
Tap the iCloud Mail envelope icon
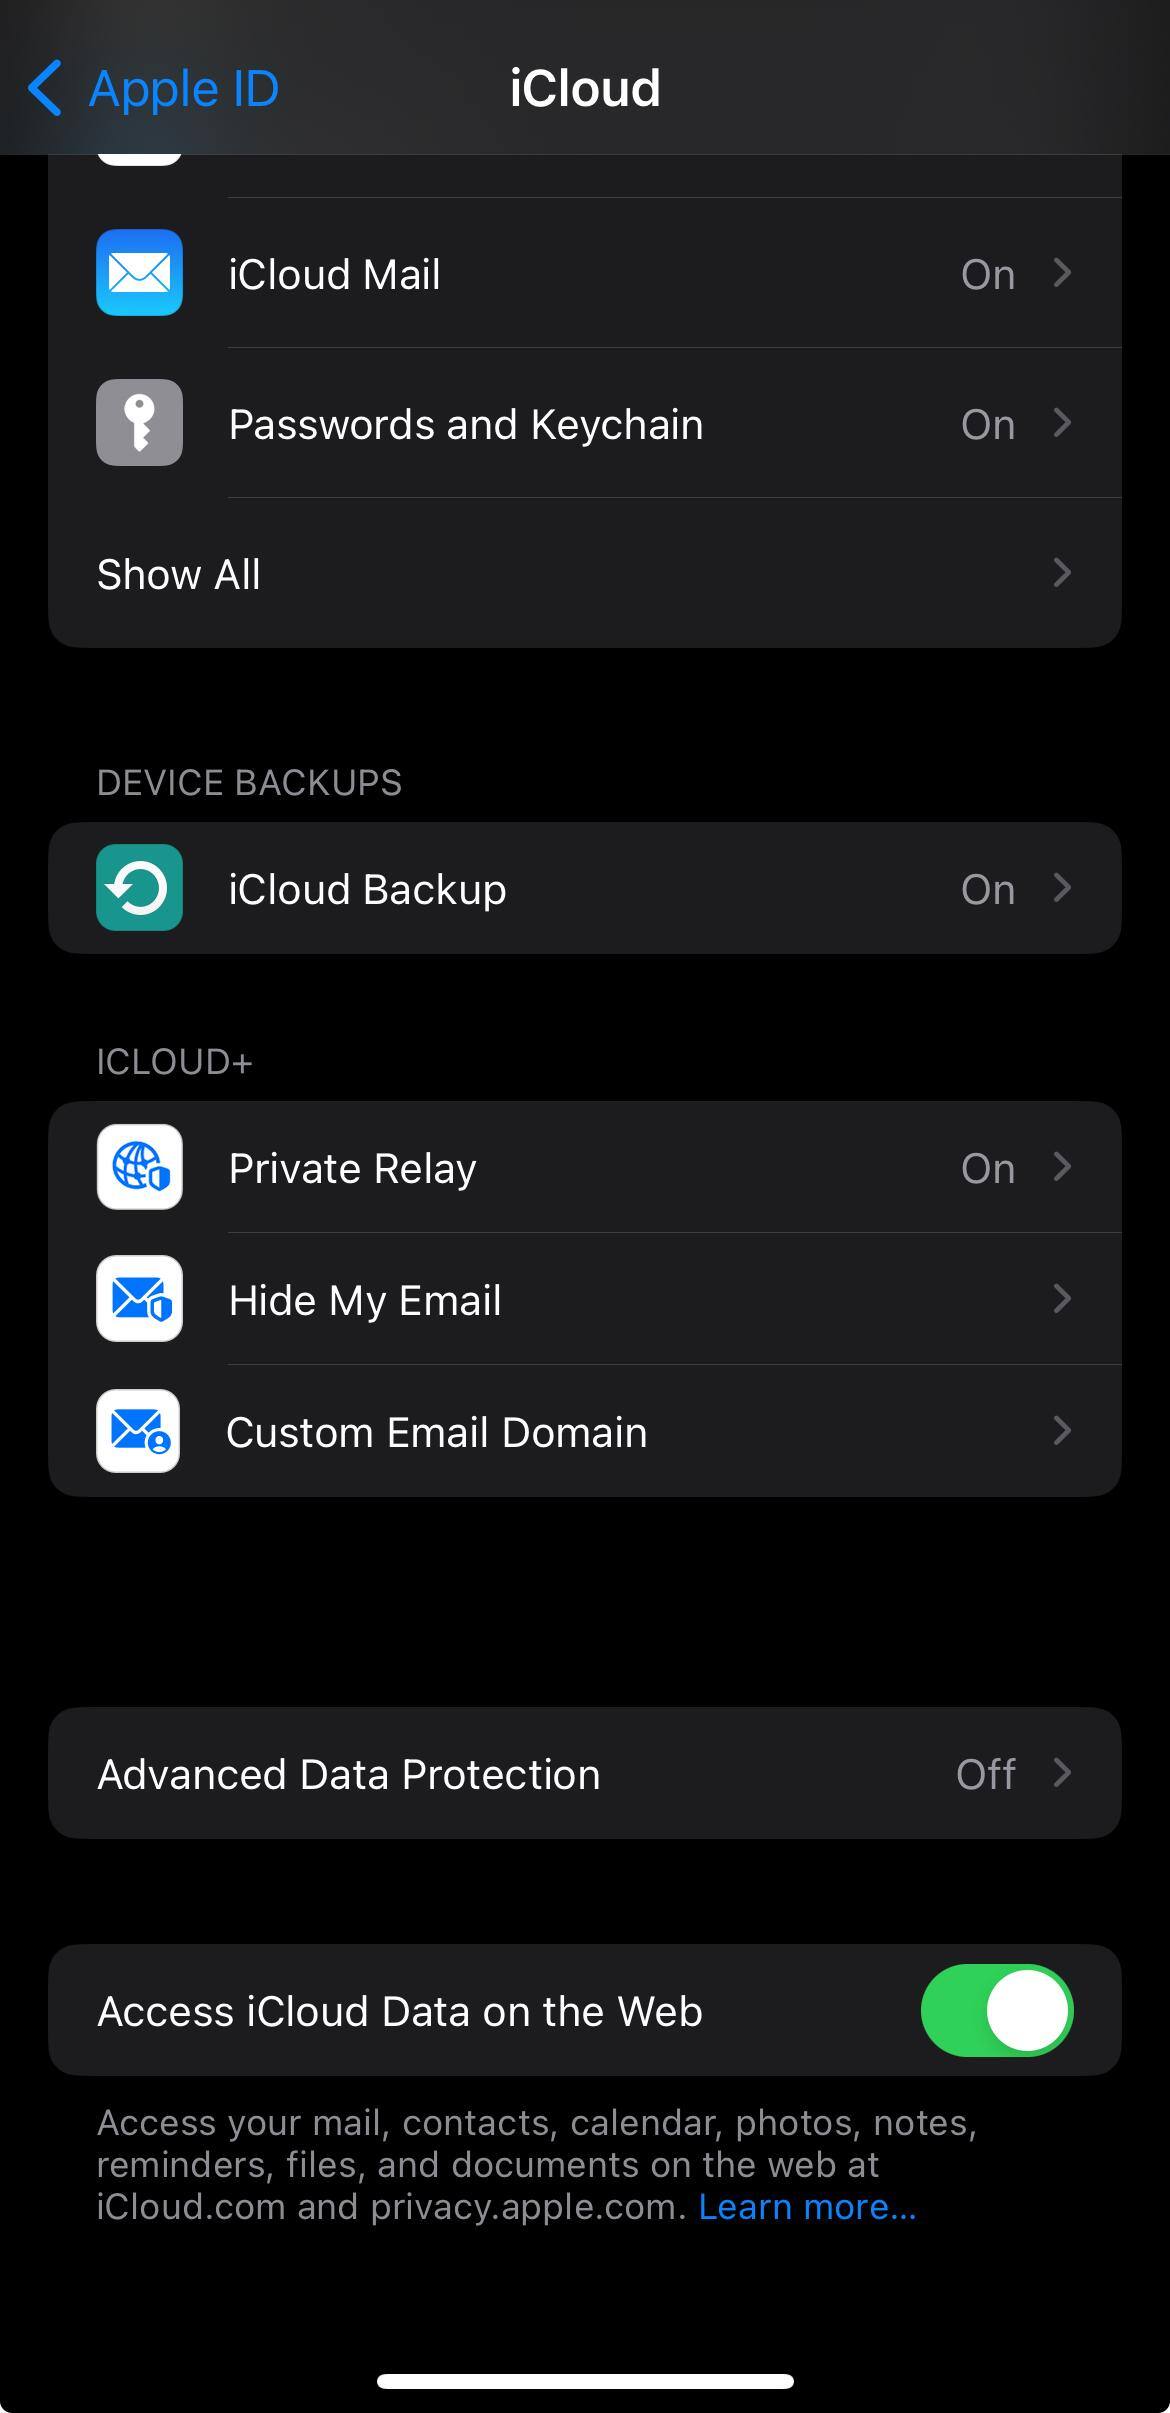click(x=139, y=273)
